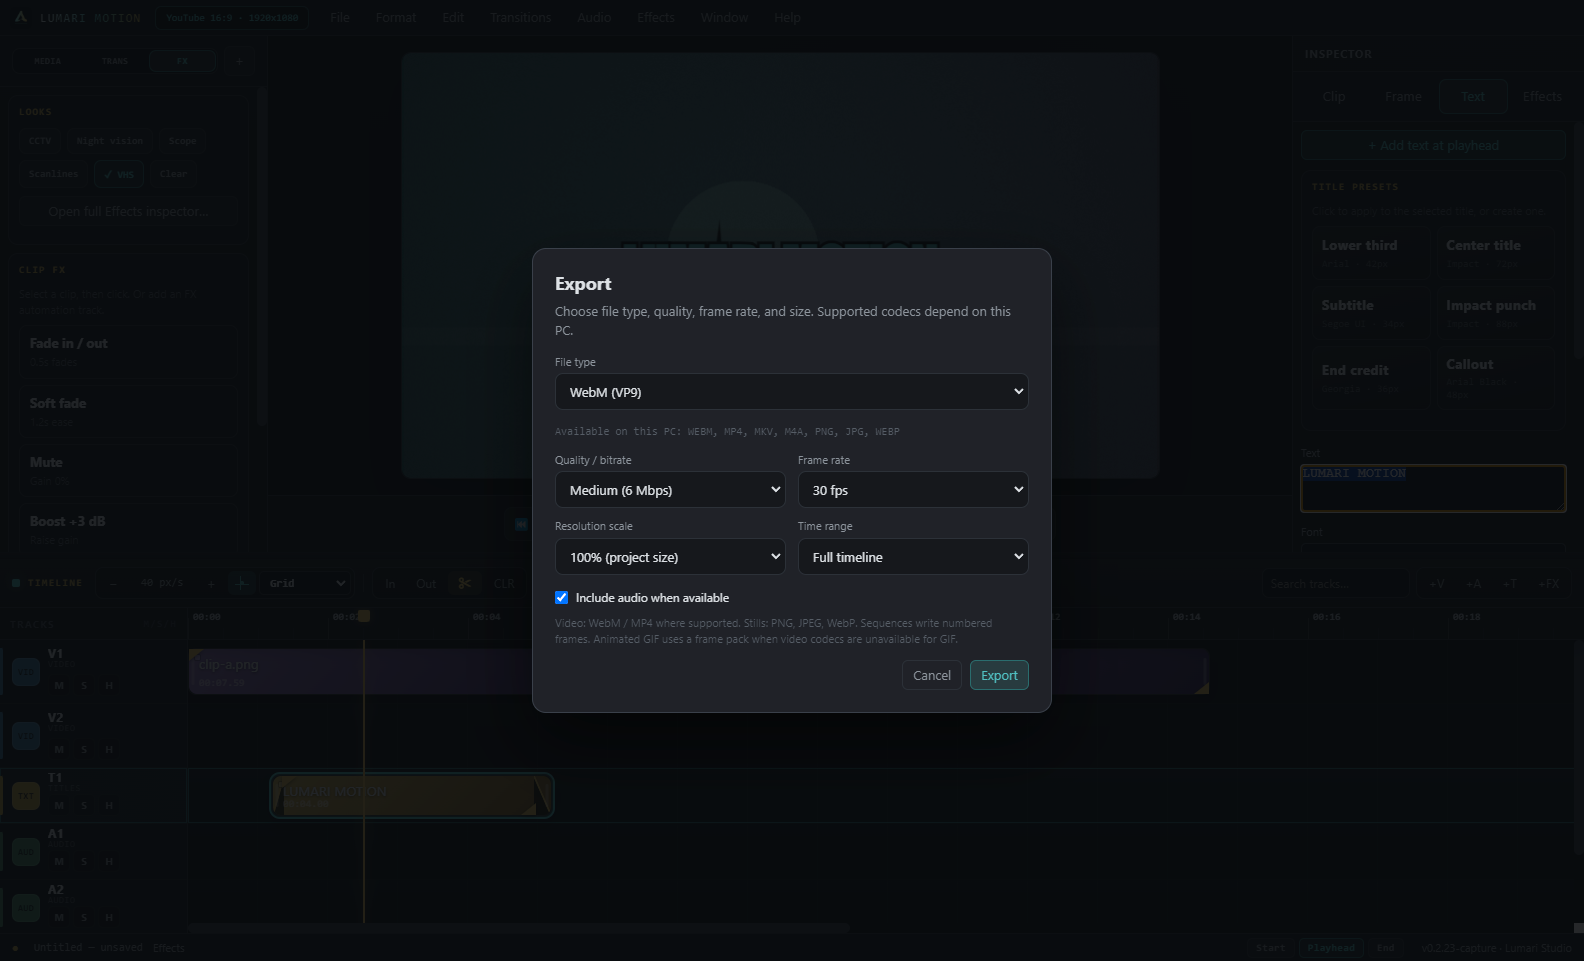
Task: Click the CLR timeline button
Action: click(504, 583)
